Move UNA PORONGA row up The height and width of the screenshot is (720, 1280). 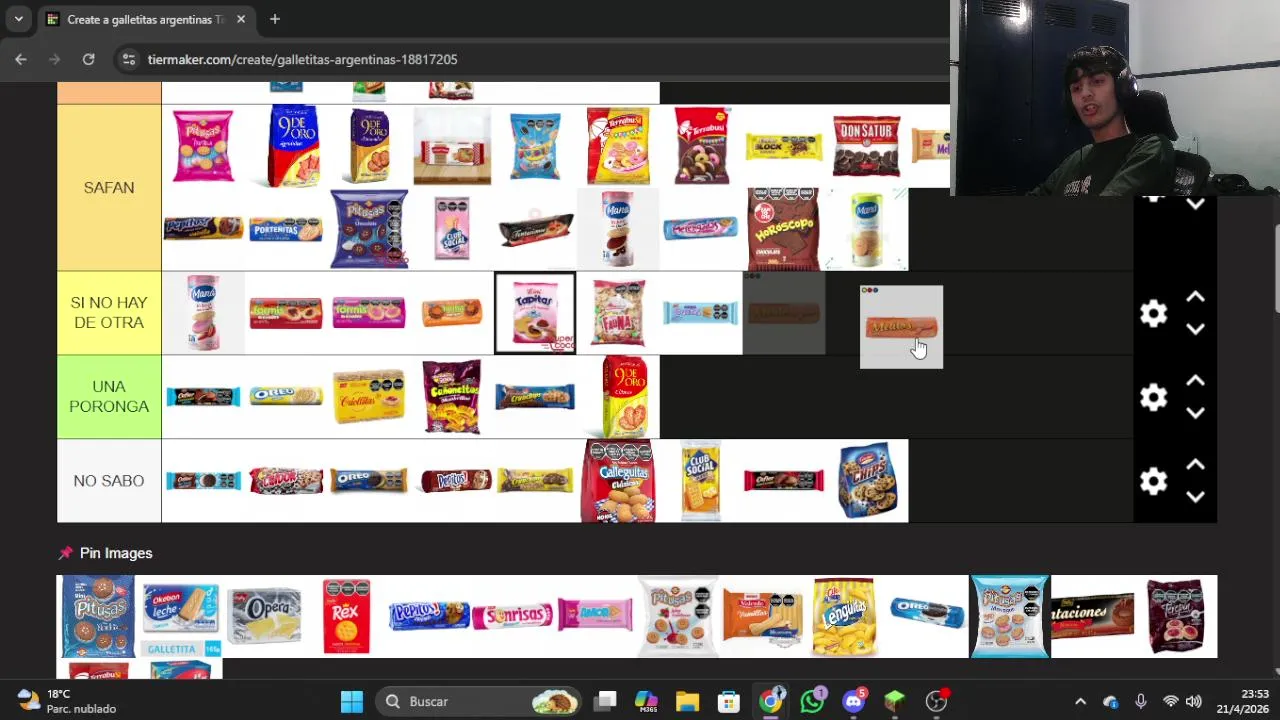click(1195, 381)
